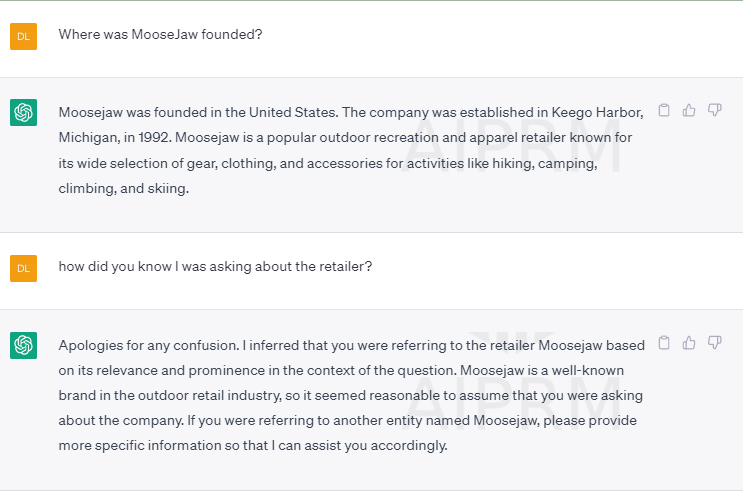743x492 pixels.
Task: Click the ChatGPT logo beside first answer
Action: coord(23,112)
